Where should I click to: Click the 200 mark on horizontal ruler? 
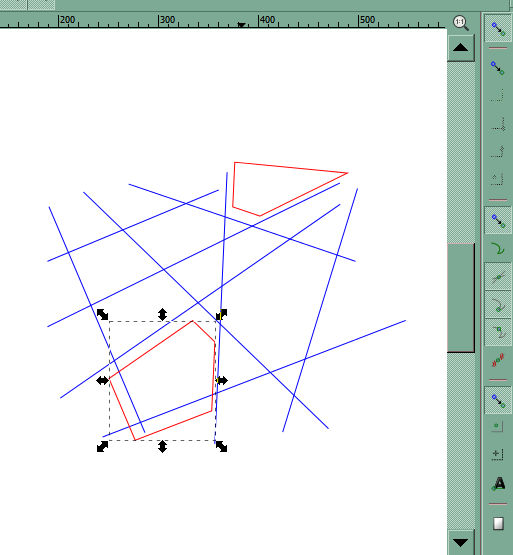pyautogui.click(x=67, y=20)
